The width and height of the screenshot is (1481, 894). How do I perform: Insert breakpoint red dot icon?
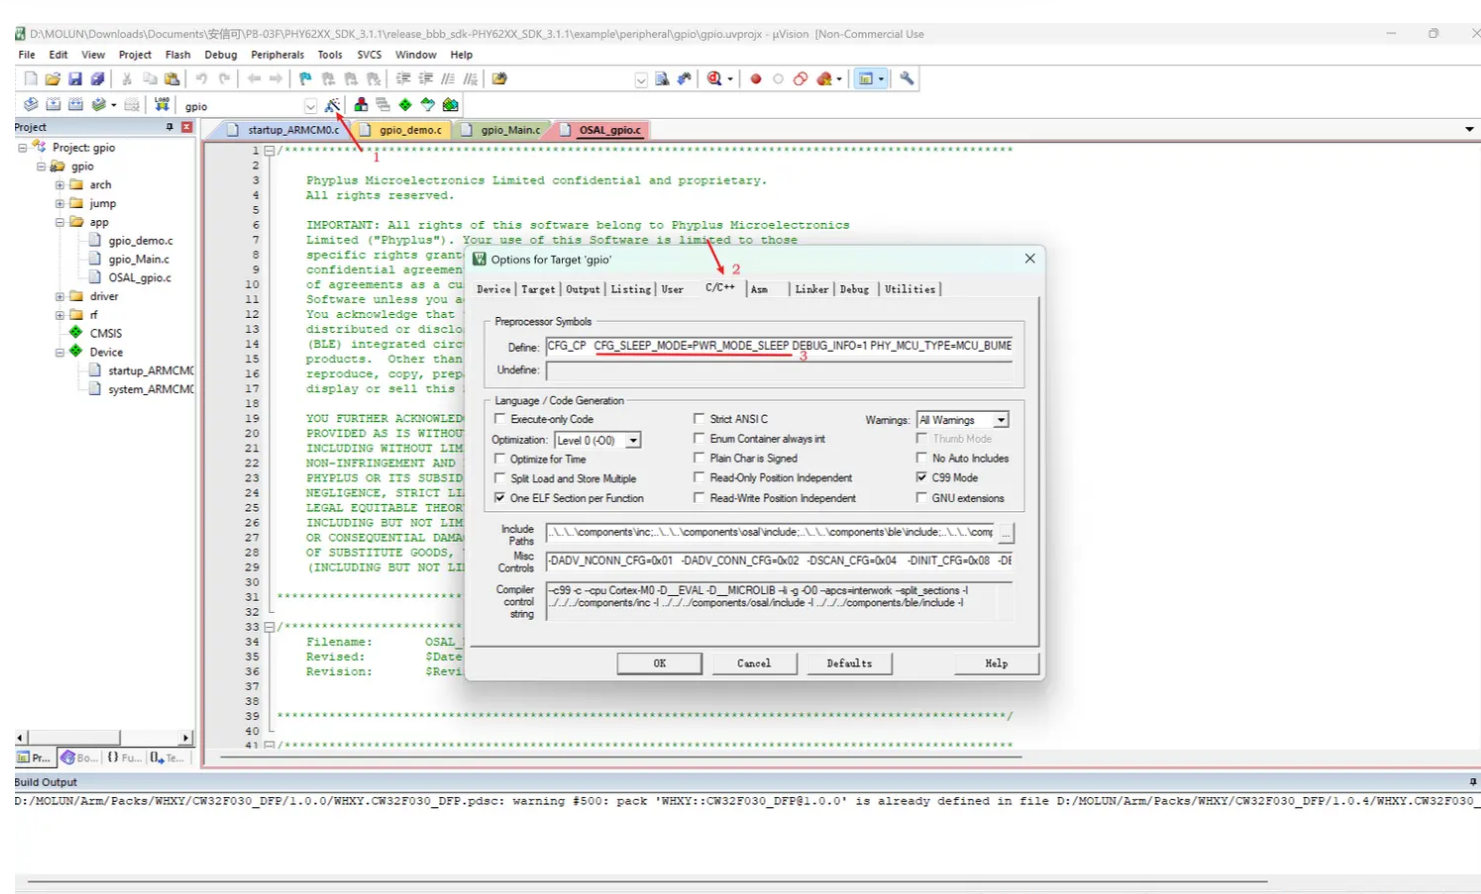click(x=756, y=79)
